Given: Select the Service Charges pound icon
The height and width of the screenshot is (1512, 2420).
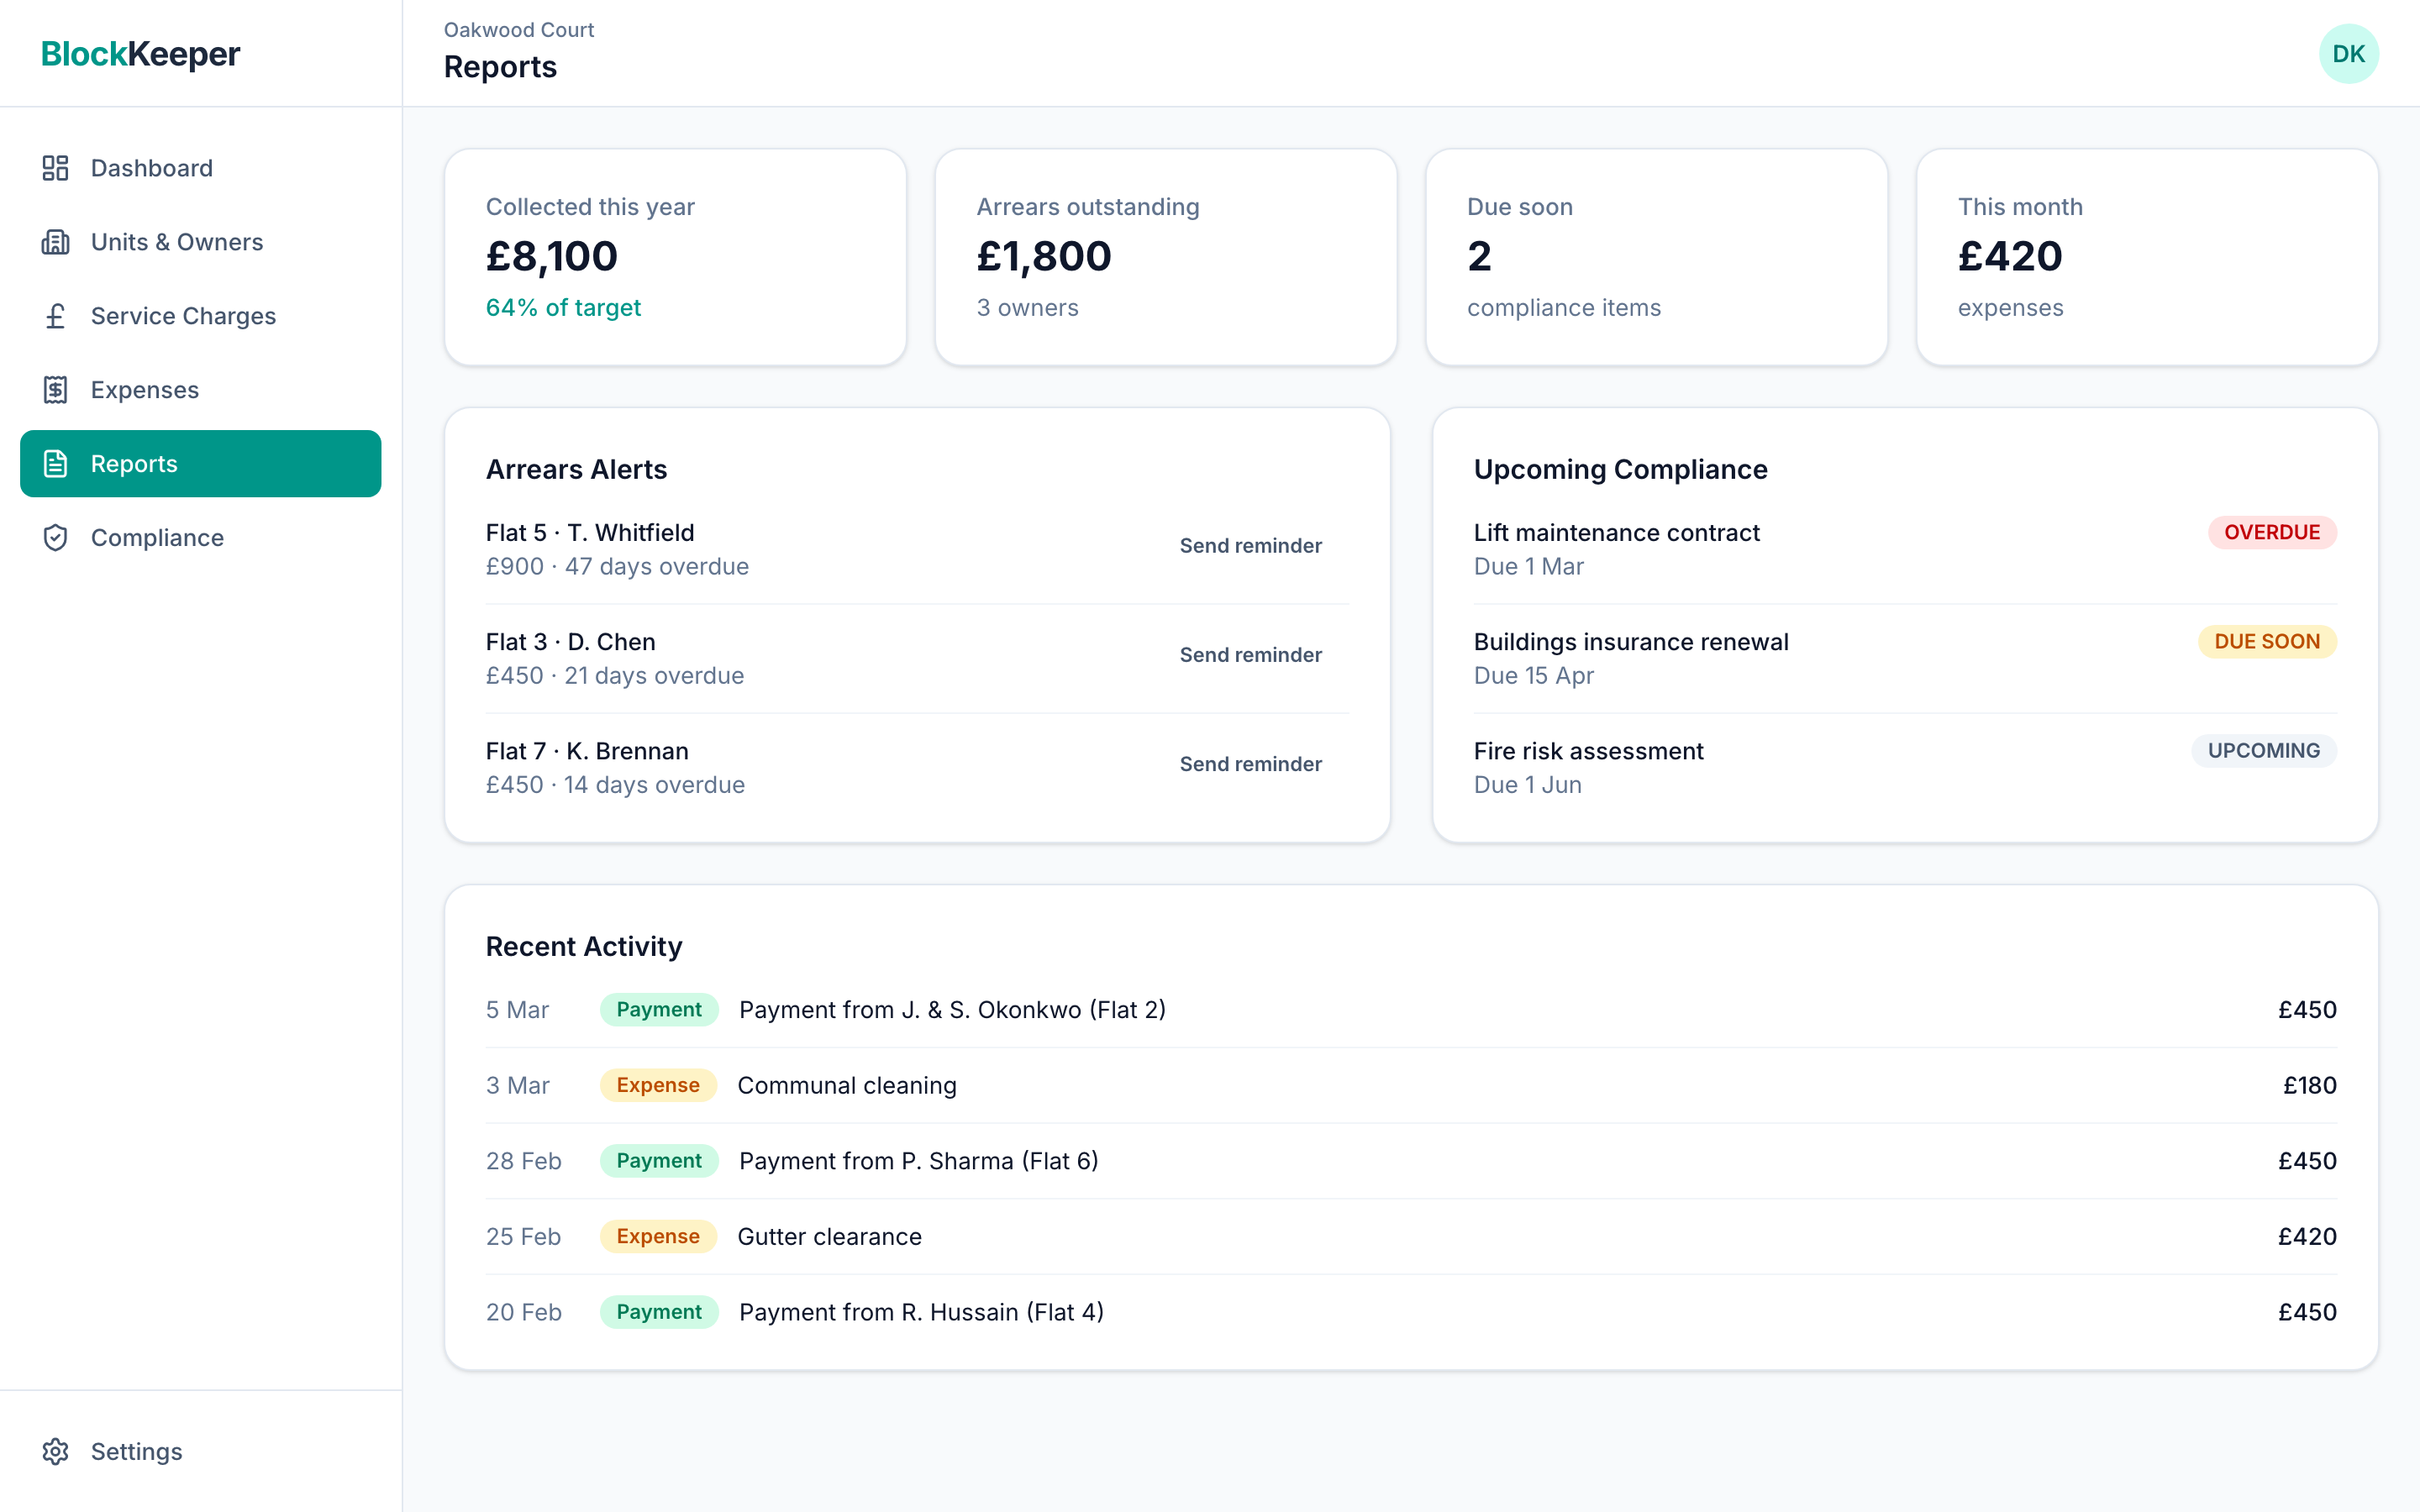Looking at the screenshot, I should pyautogui.click(x=55, y=316).
